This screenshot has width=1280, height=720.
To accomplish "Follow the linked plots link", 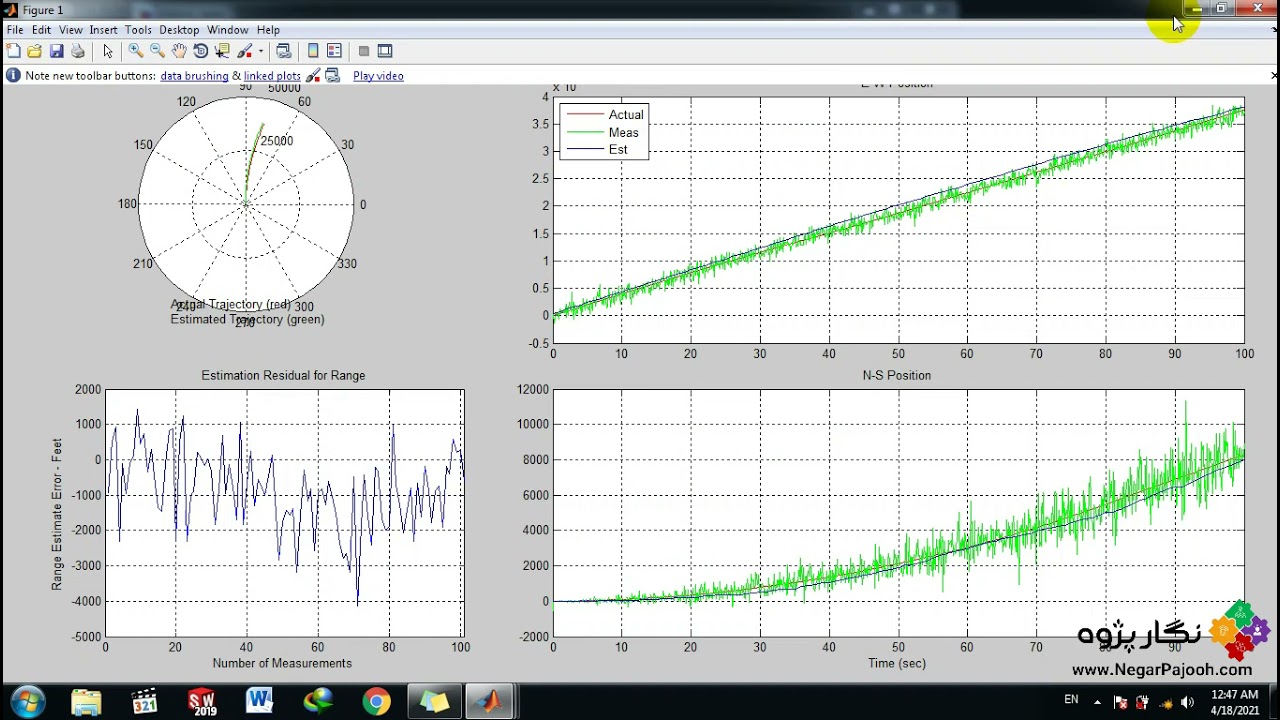I will click(272, 76).
